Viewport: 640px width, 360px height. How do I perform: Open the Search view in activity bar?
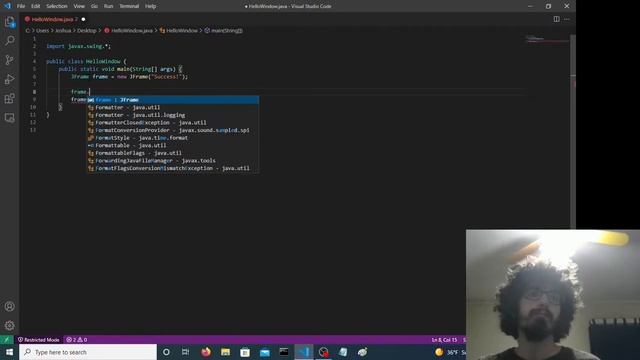click(9, 40)
